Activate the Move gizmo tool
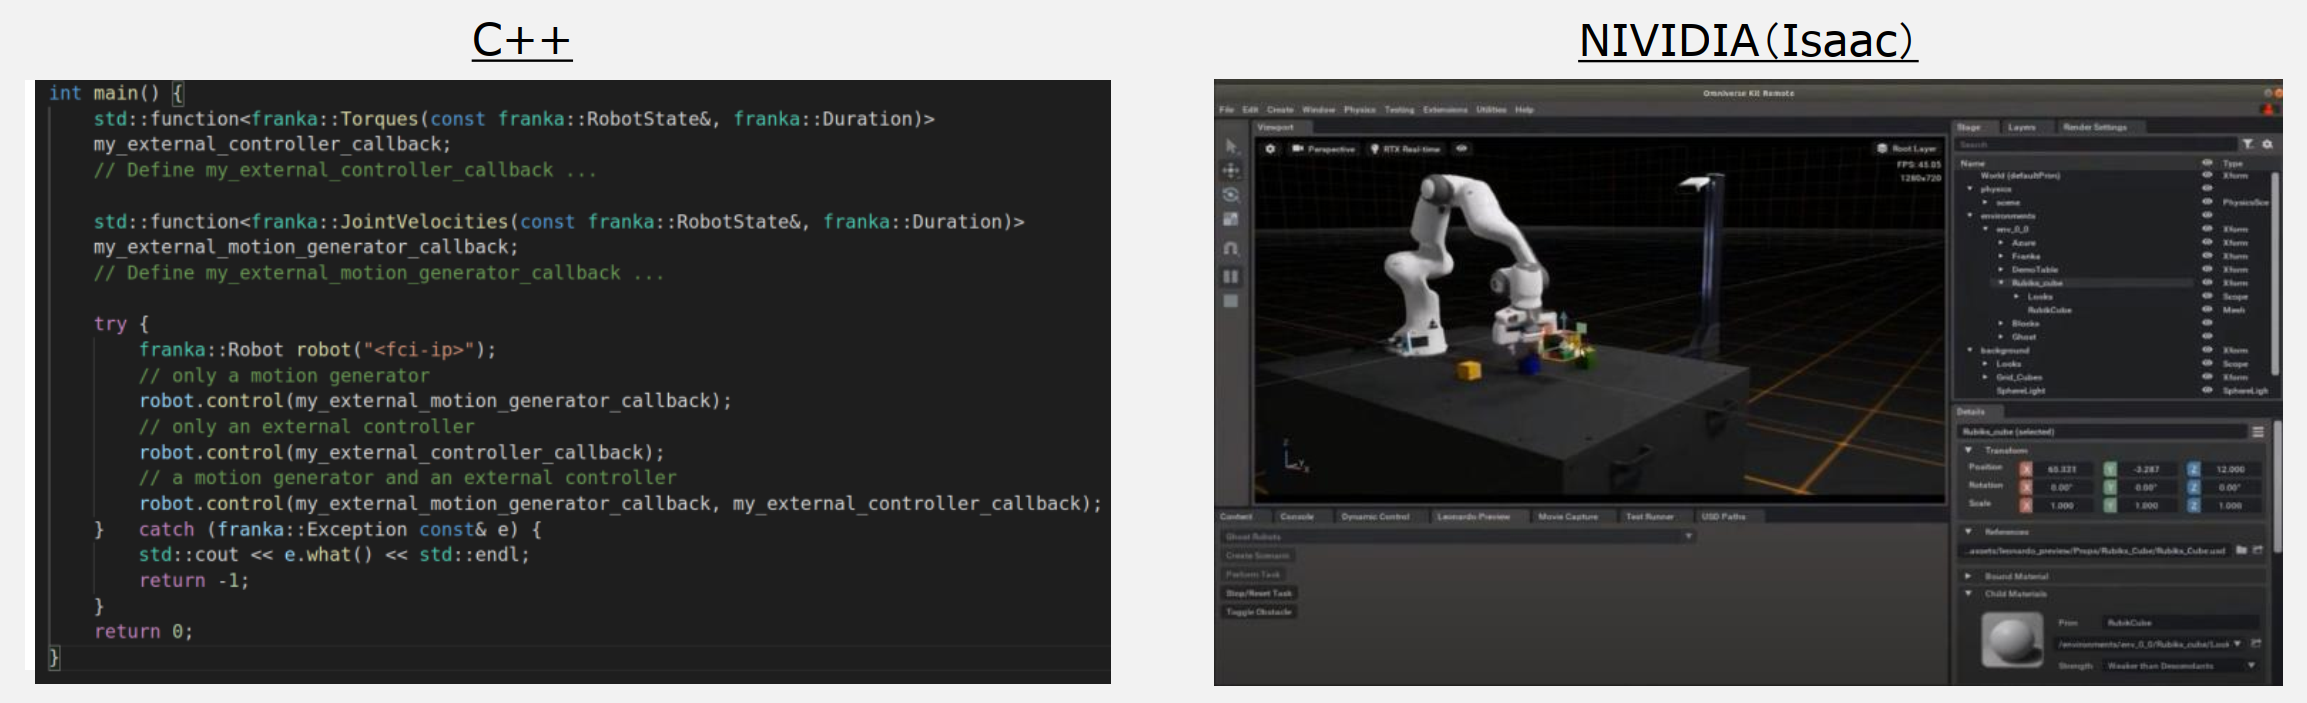 pyautogui.click(x=1231, y=171)
